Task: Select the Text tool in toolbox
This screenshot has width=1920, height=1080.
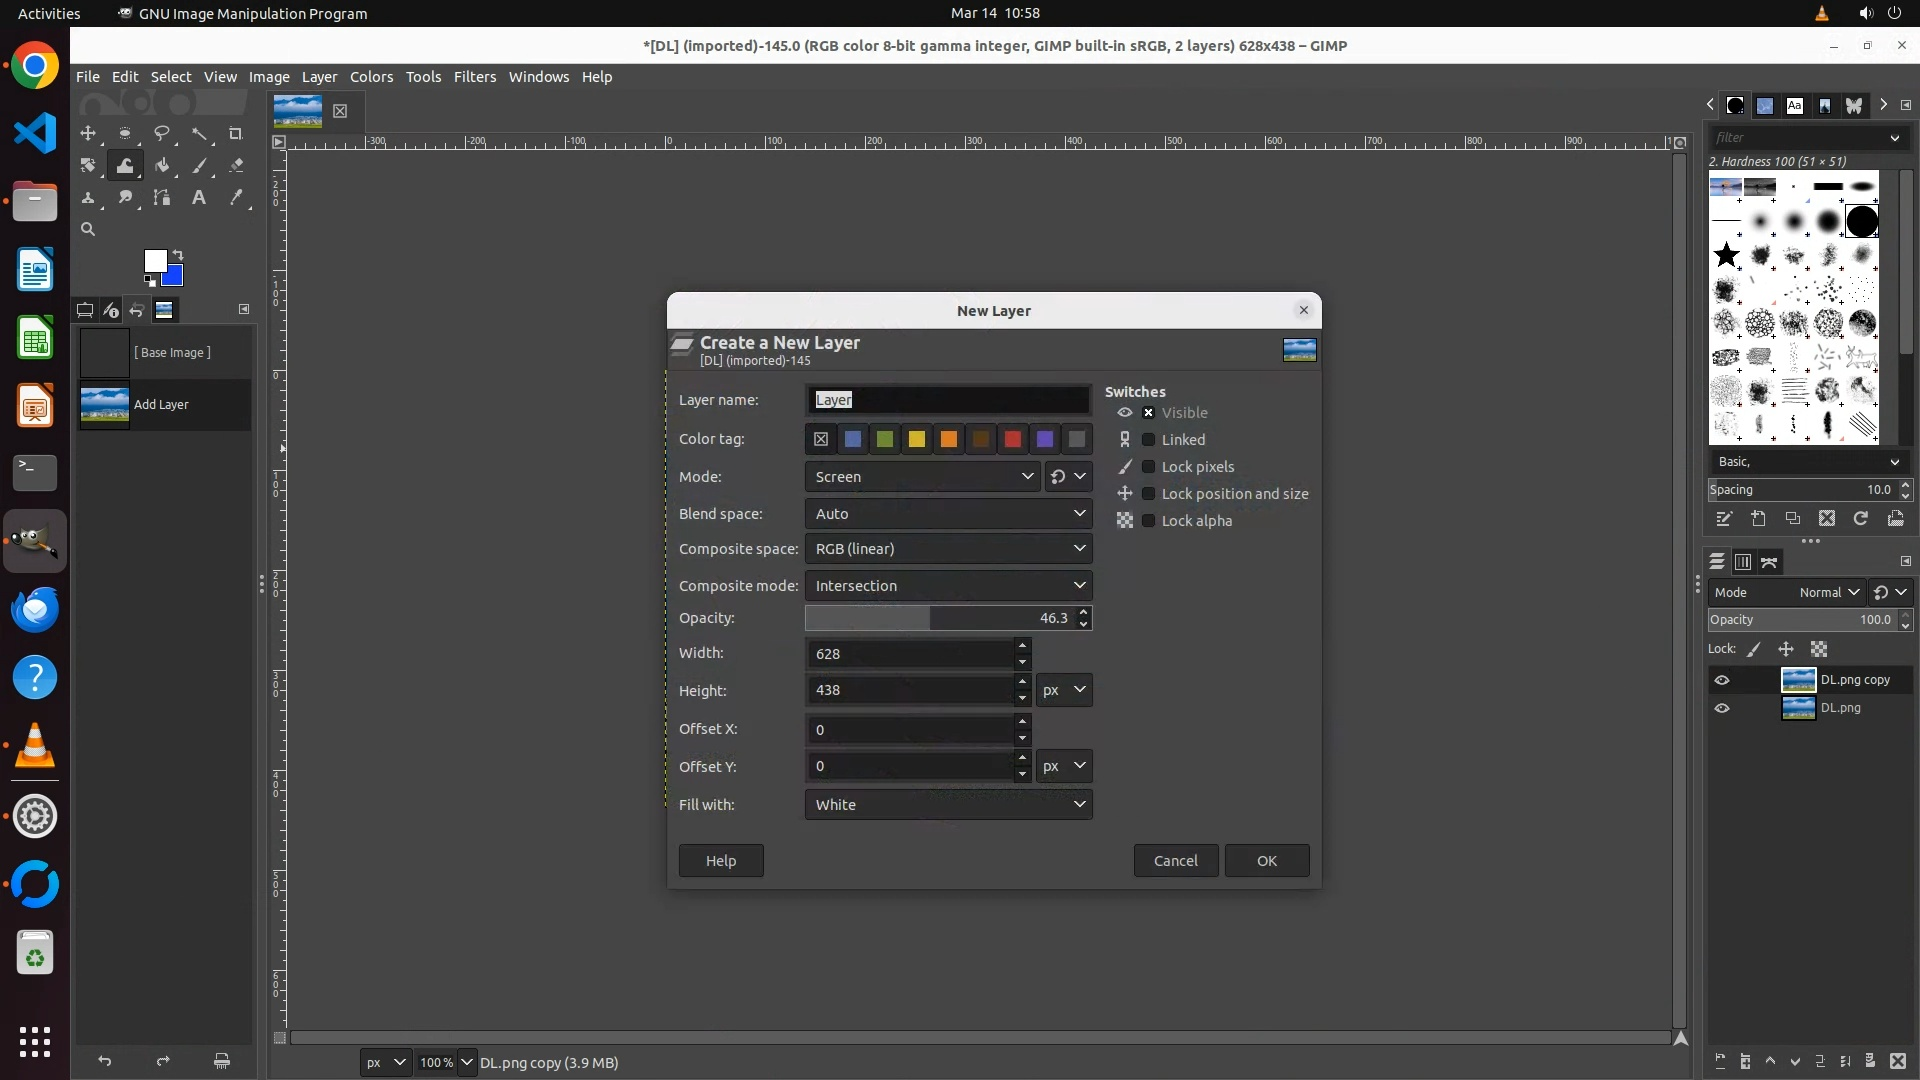Action: coord(199,198)
